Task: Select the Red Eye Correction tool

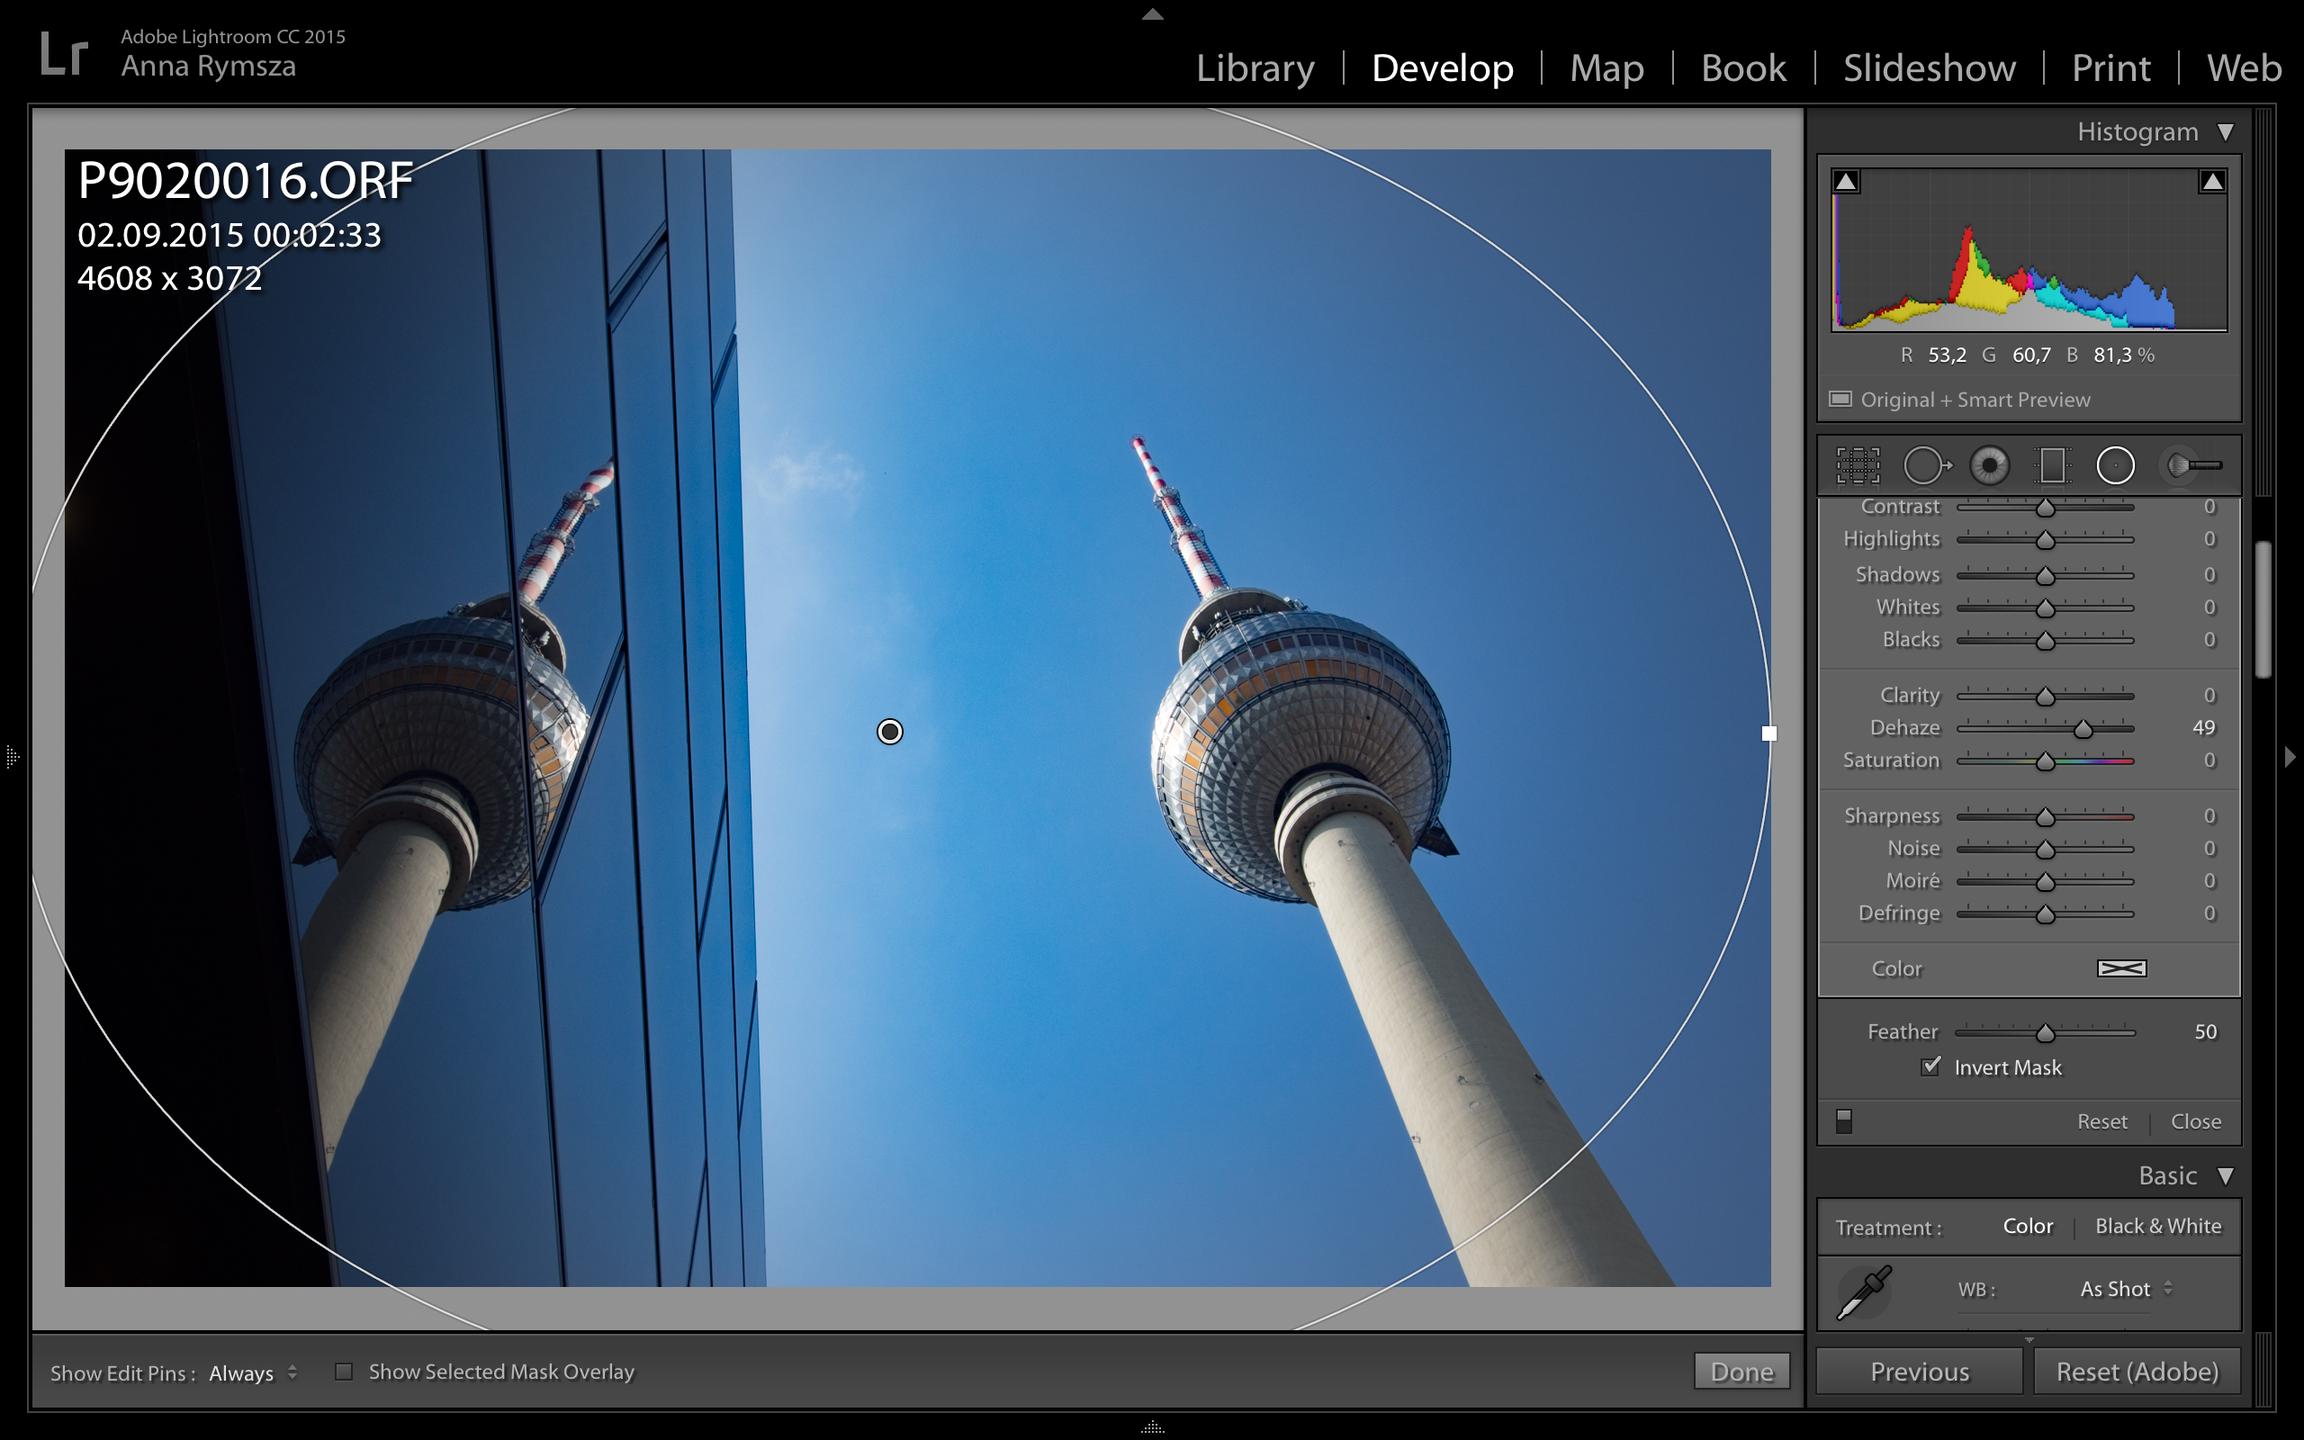Action: coord(1990,465)
